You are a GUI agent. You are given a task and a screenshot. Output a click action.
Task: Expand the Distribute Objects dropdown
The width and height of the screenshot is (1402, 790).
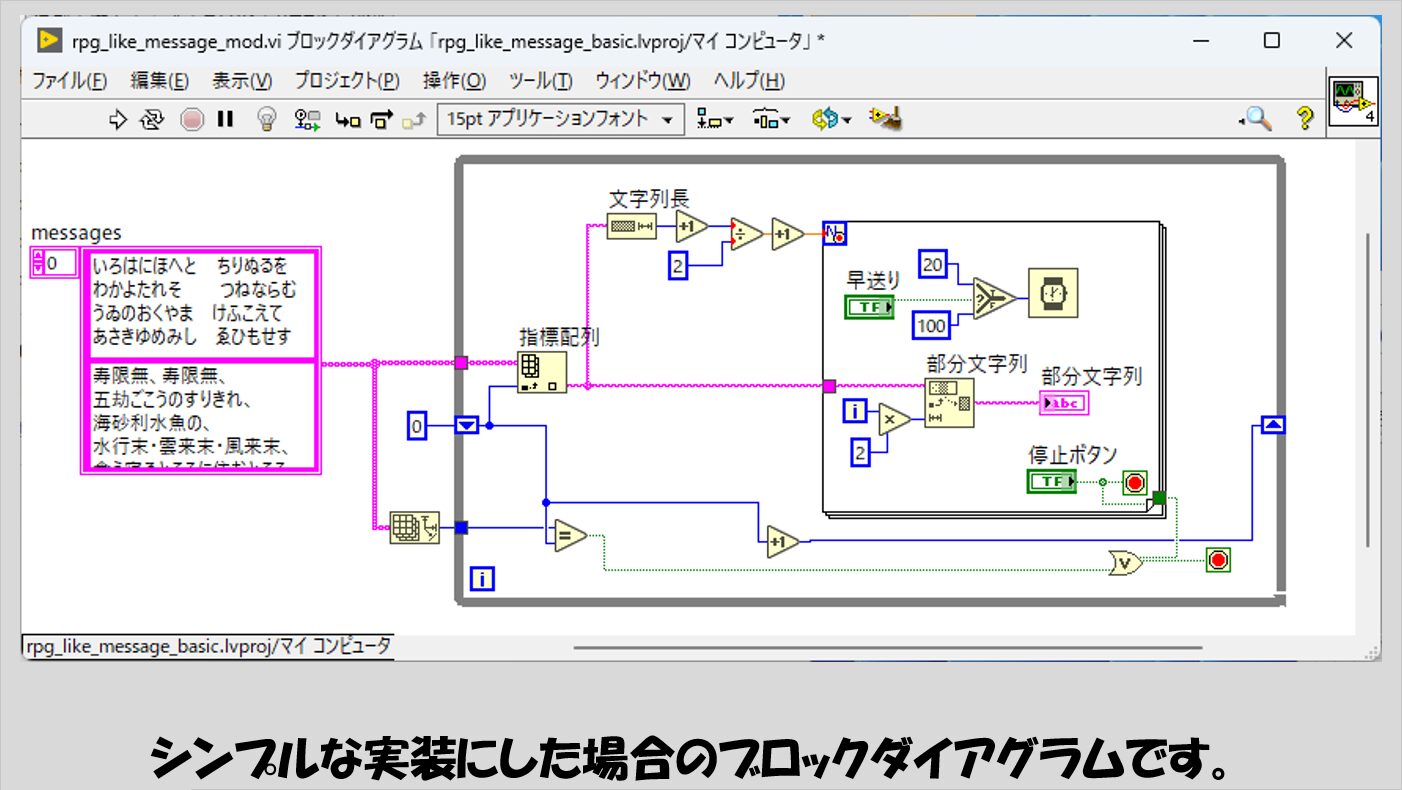click(771, 120)
